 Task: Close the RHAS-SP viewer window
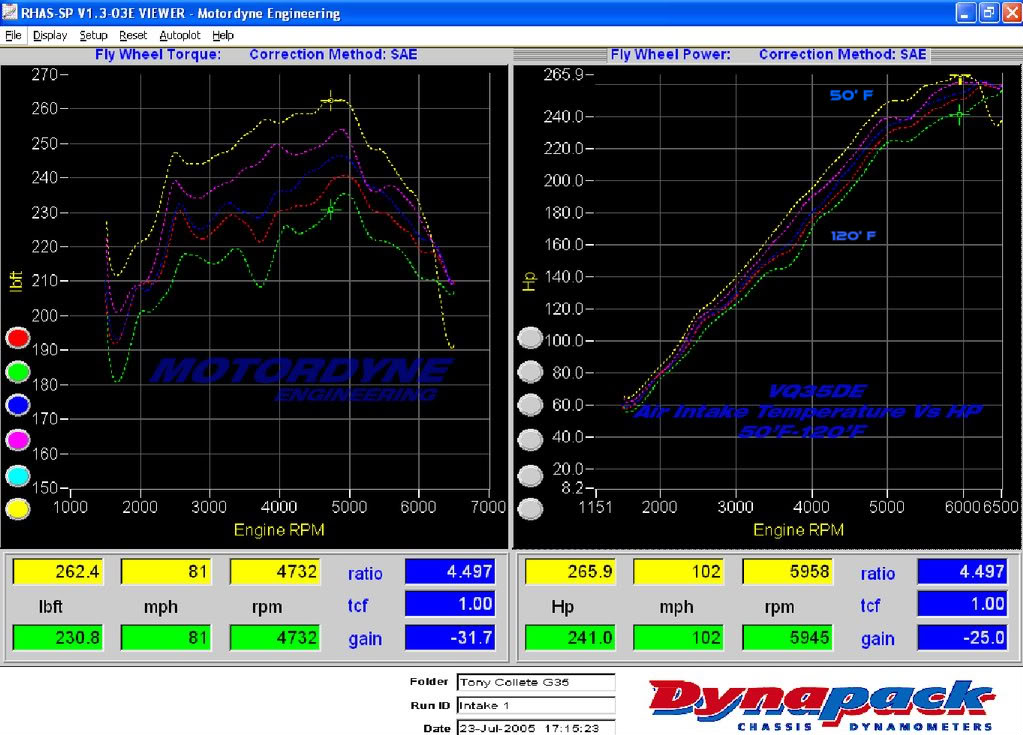pyautogui.click(x=1011, y=12)
